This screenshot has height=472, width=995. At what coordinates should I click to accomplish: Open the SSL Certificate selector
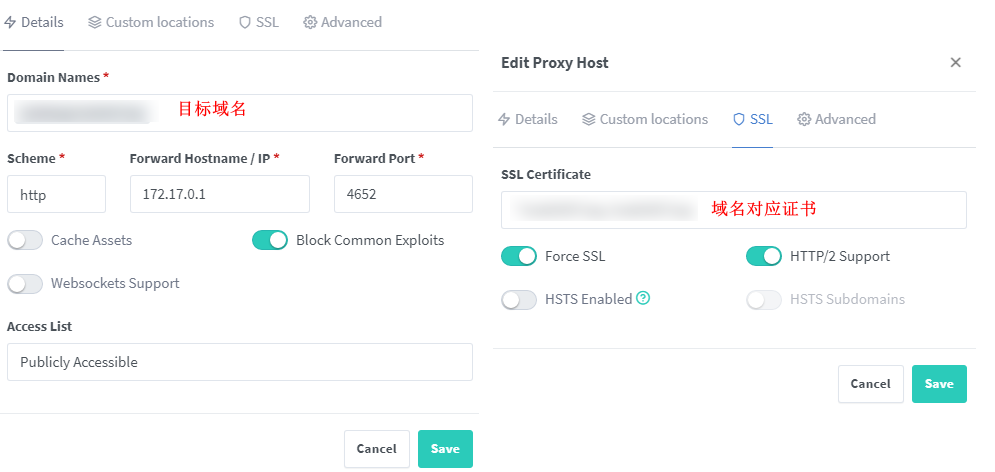[733, 210]
